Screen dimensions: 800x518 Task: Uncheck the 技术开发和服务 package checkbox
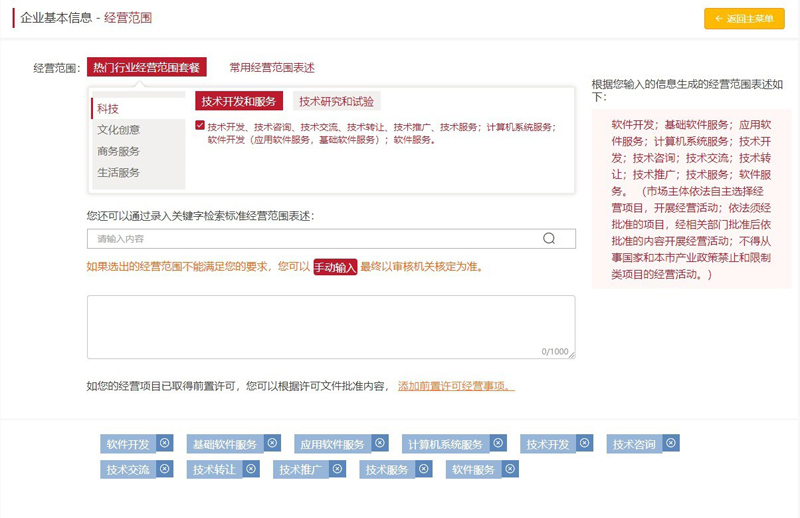(x=200, y=126)
